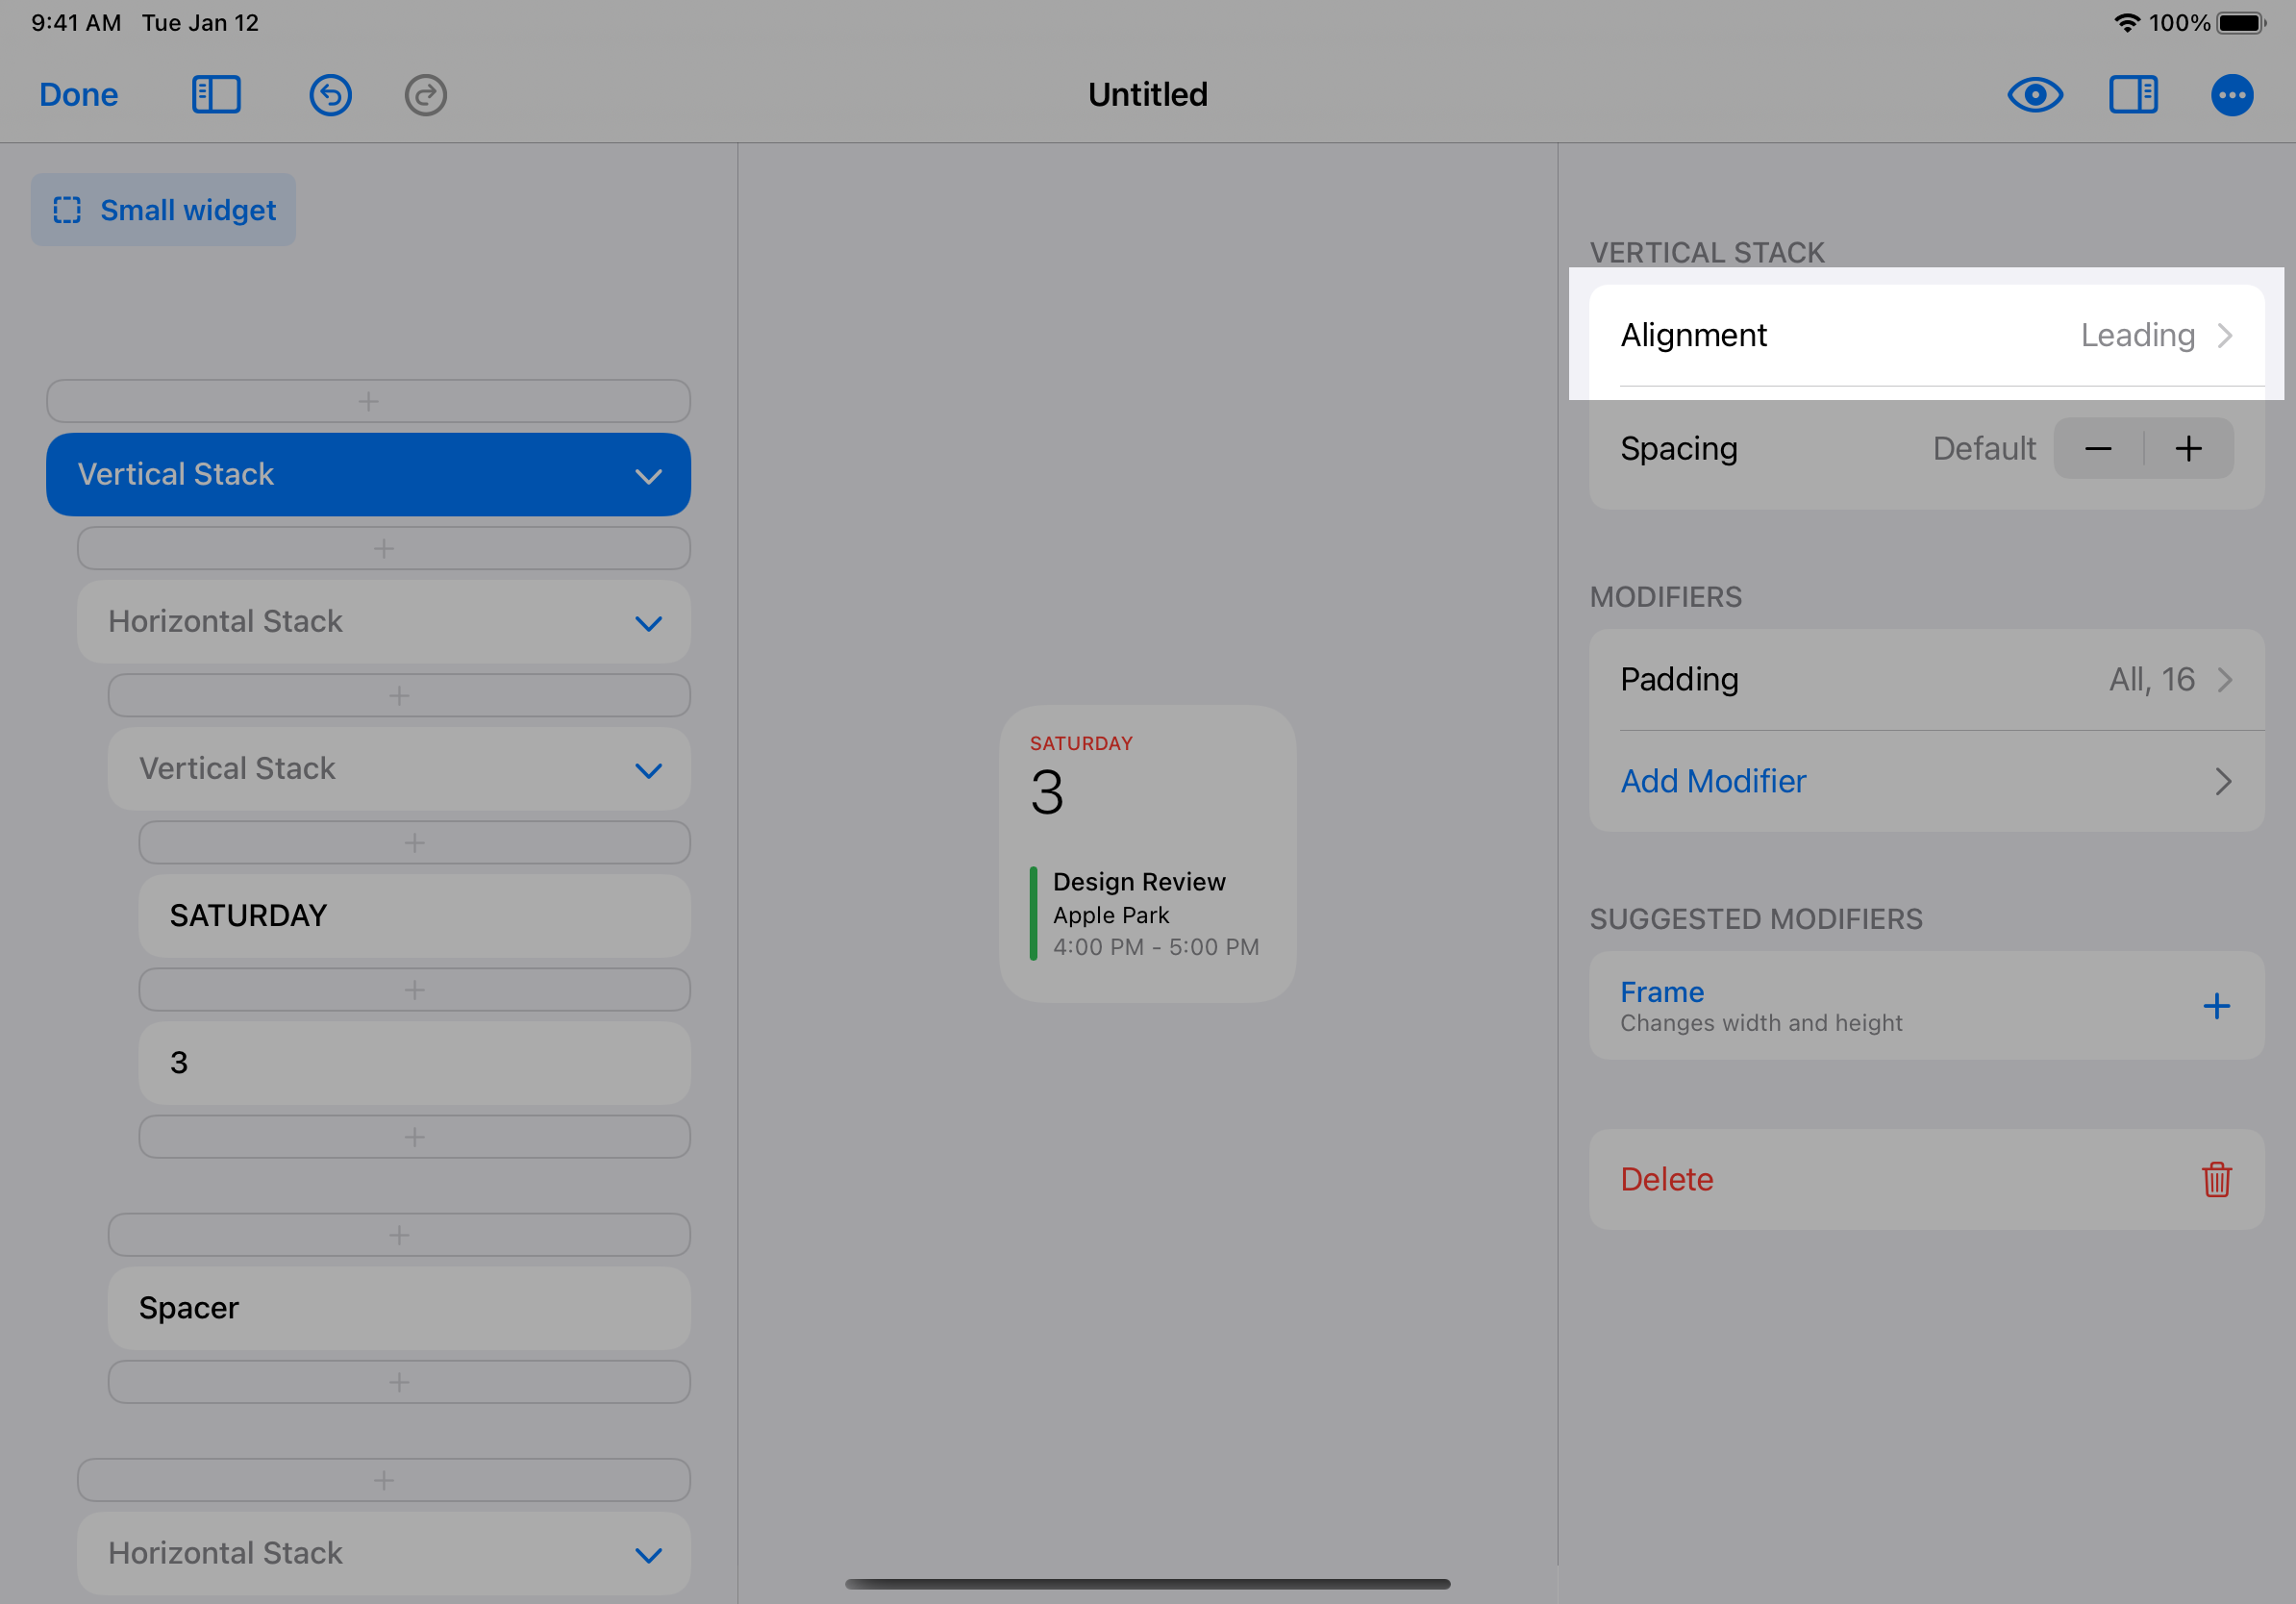The width and height of the screenshot is (2296, 1604).
Task: Toggle the eye preview icon
Action: 2034,95
